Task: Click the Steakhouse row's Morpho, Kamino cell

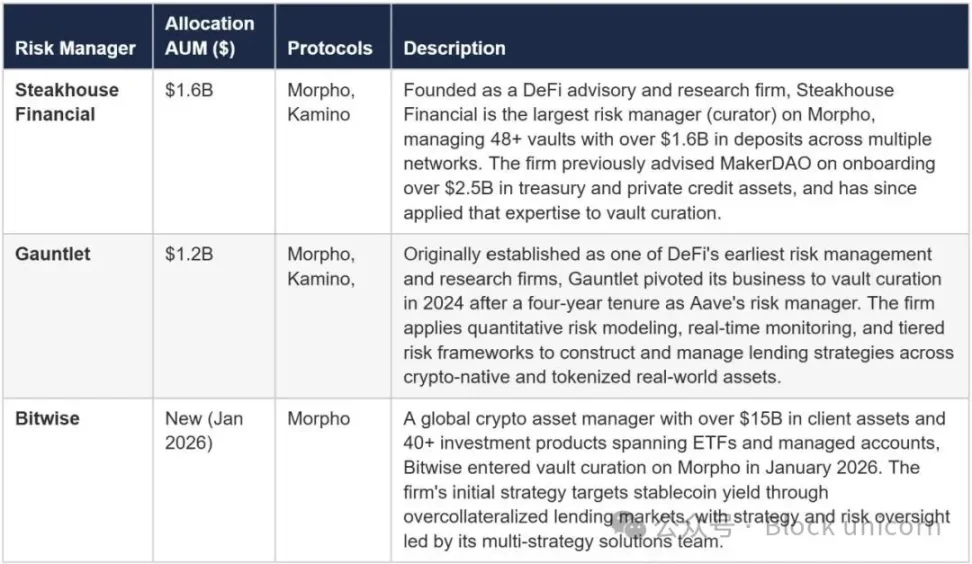Action: 321,102
